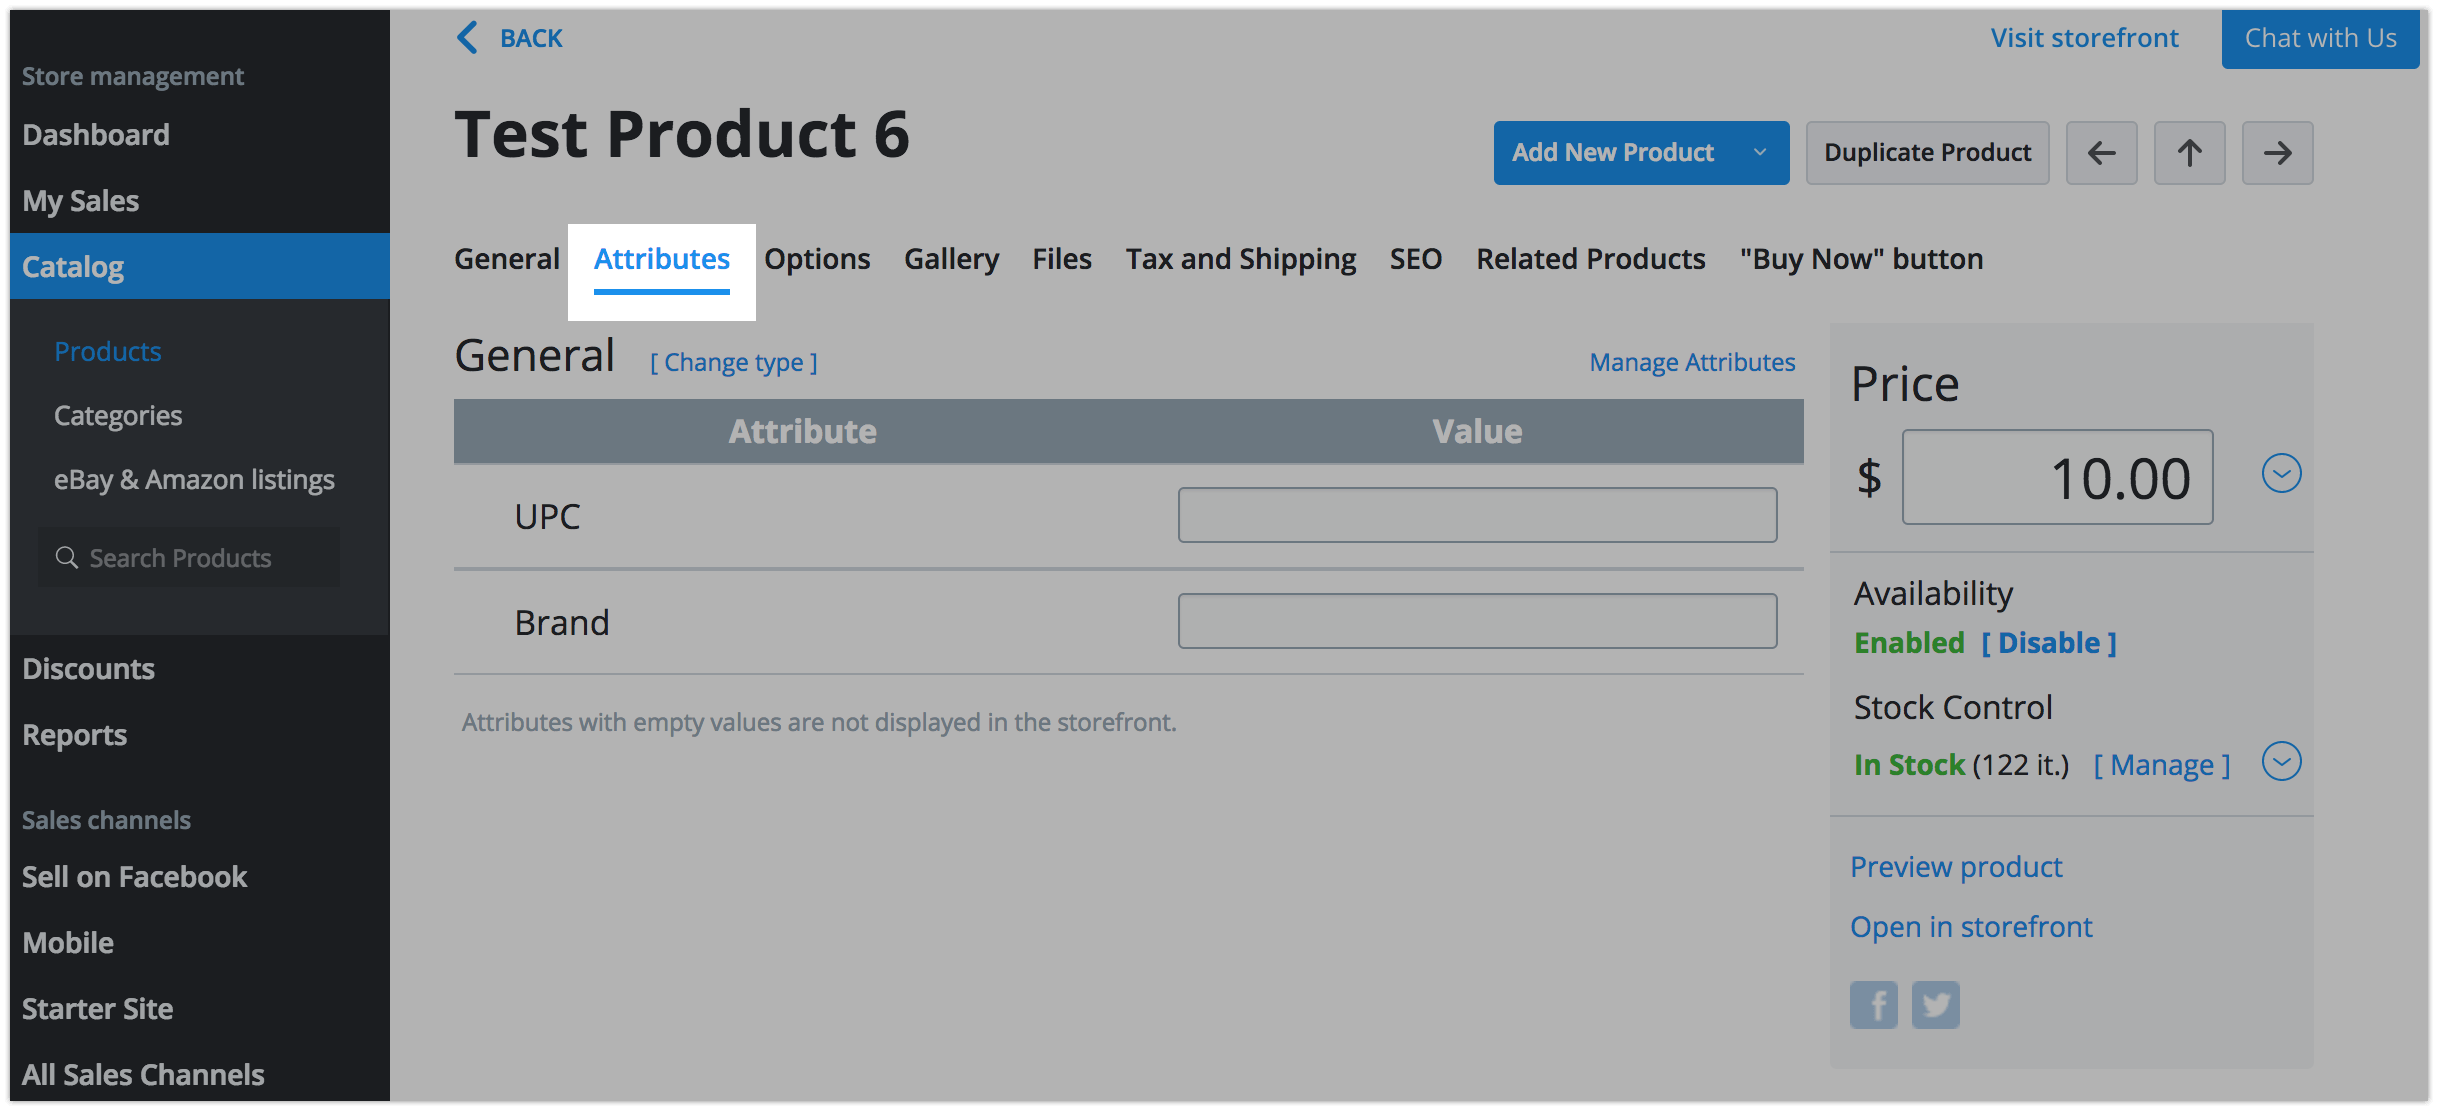Click the Brand attribute label
2438x1111 pixels.
coord(561,623)
